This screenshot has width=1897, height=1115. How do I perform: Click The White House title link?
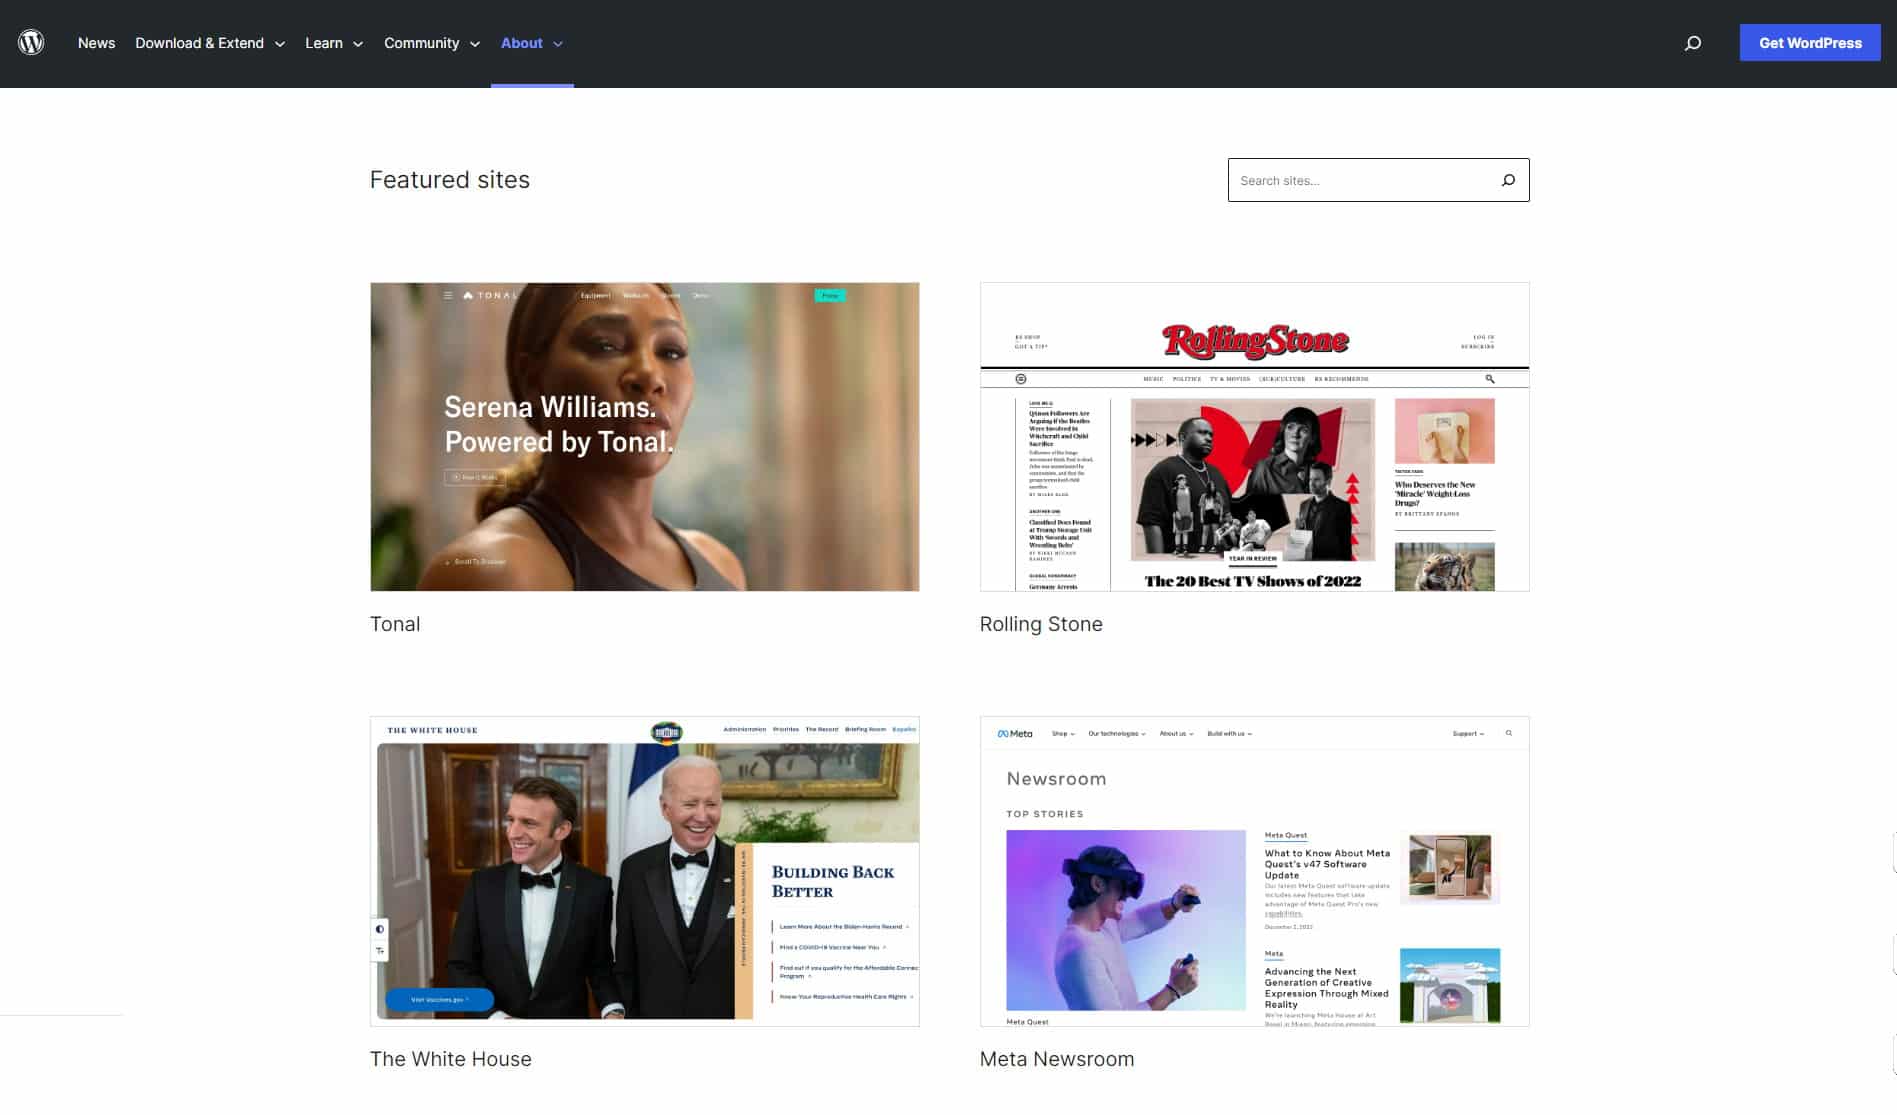coord(451,1059)
